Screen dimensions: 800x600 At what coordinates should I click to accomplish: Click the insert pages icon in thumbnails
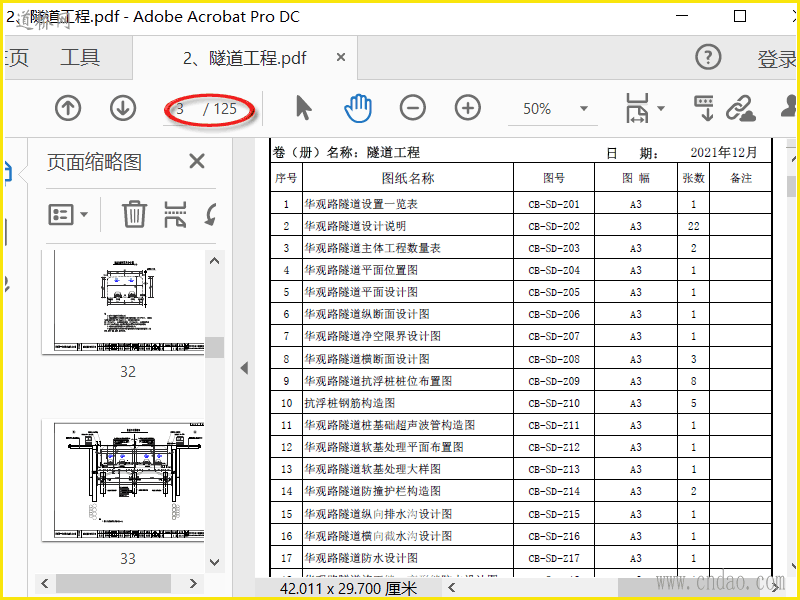pos(175,214)
